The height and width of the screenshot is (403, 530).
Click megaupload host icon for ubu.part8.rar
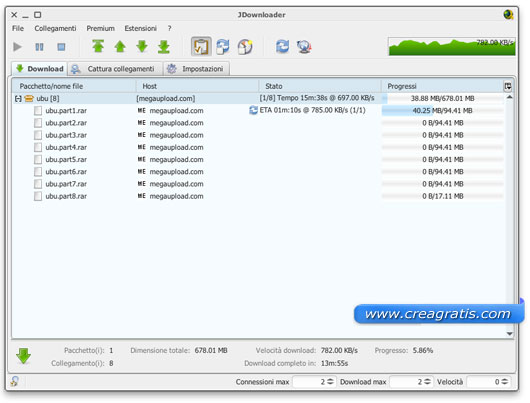[142, 196]
